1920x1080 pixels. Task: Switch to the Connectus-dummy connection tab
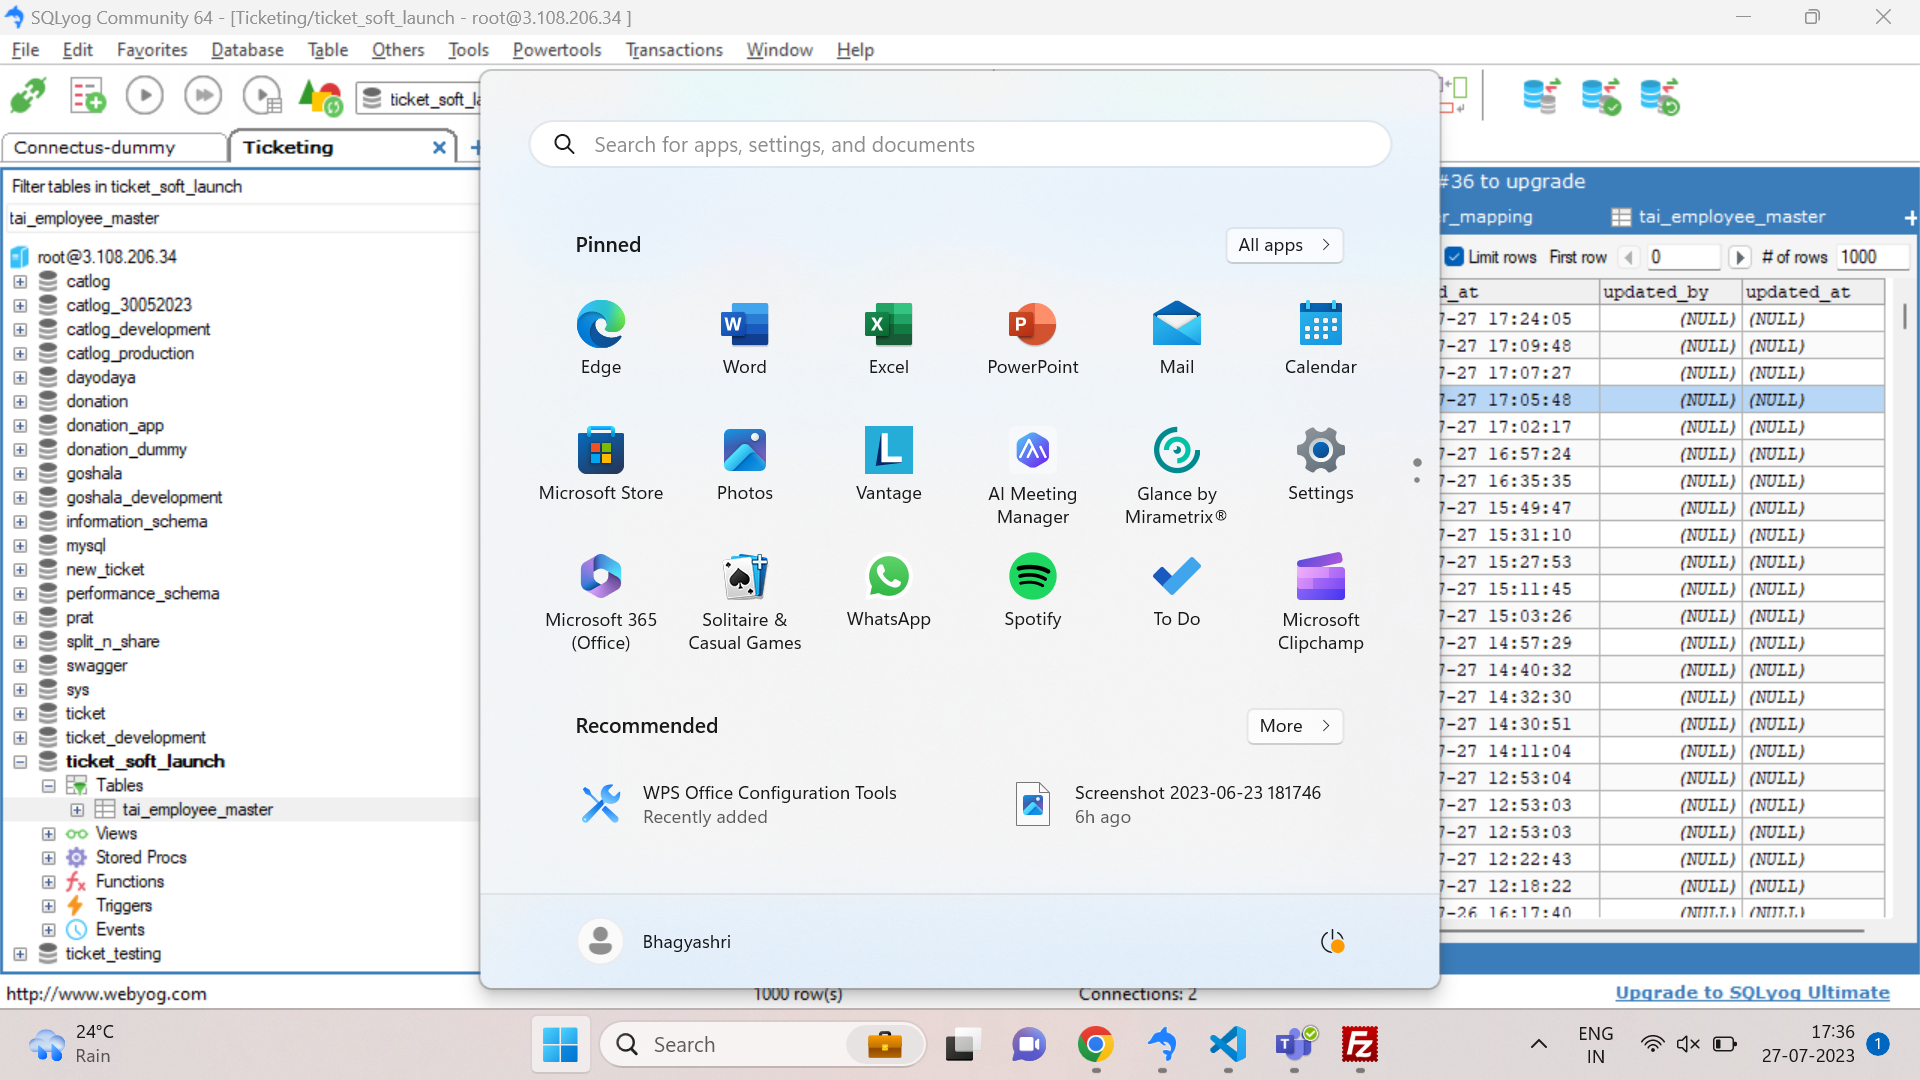tap(95, 147)
